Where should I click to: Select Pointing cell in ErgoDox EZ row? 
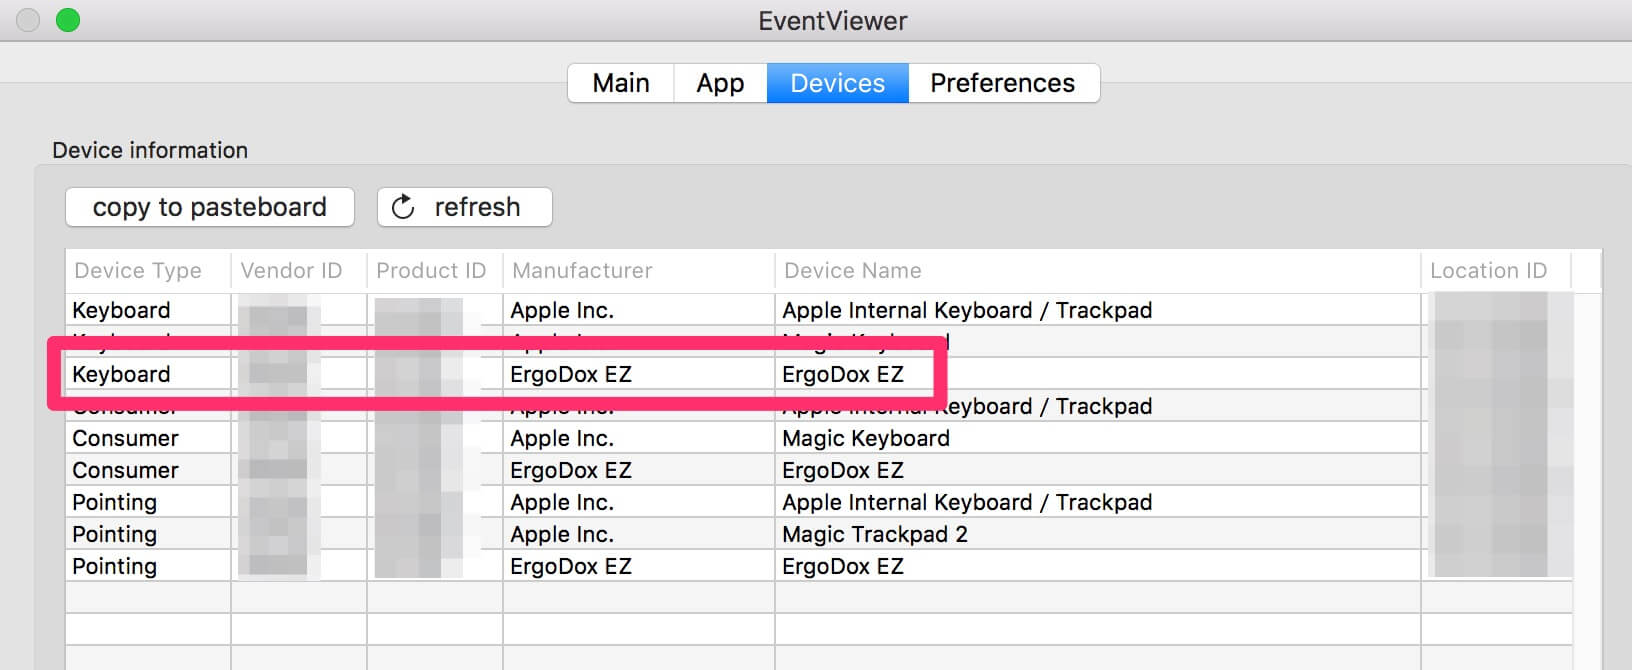(x=114, y=566)
